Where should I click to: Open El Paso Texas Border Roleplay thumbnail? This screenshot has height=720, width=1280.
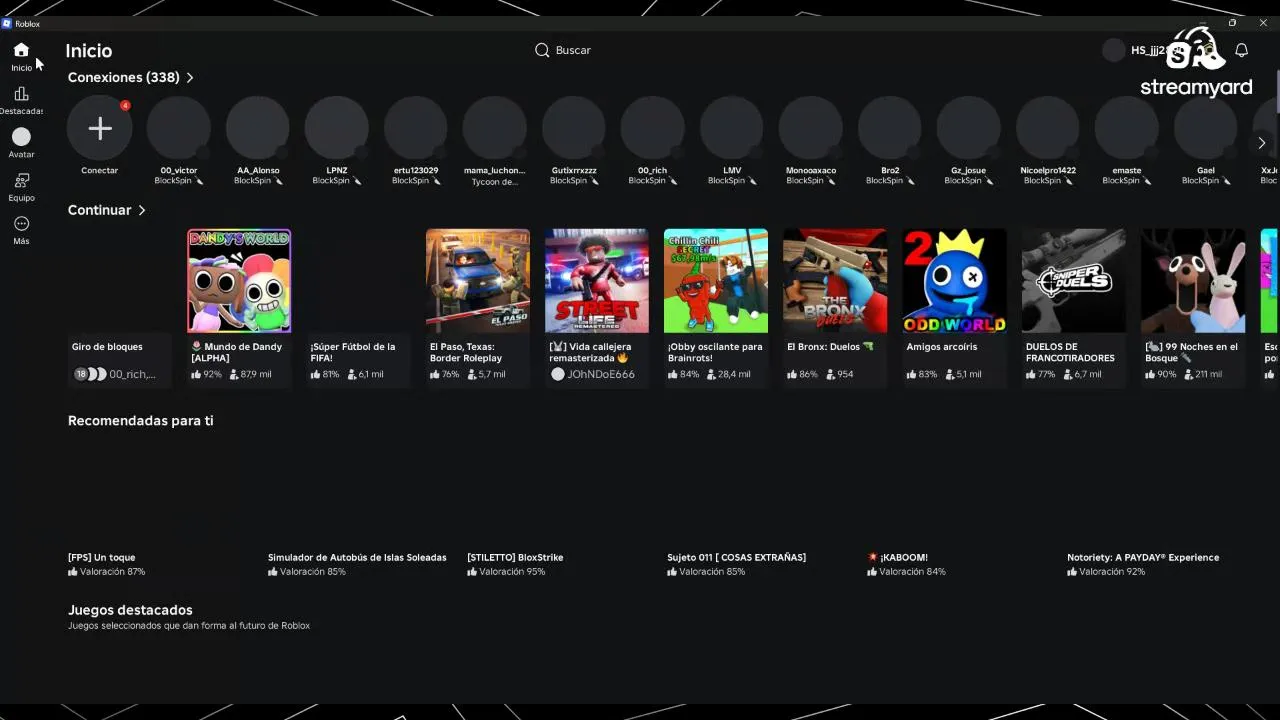[x=478, y=281]
